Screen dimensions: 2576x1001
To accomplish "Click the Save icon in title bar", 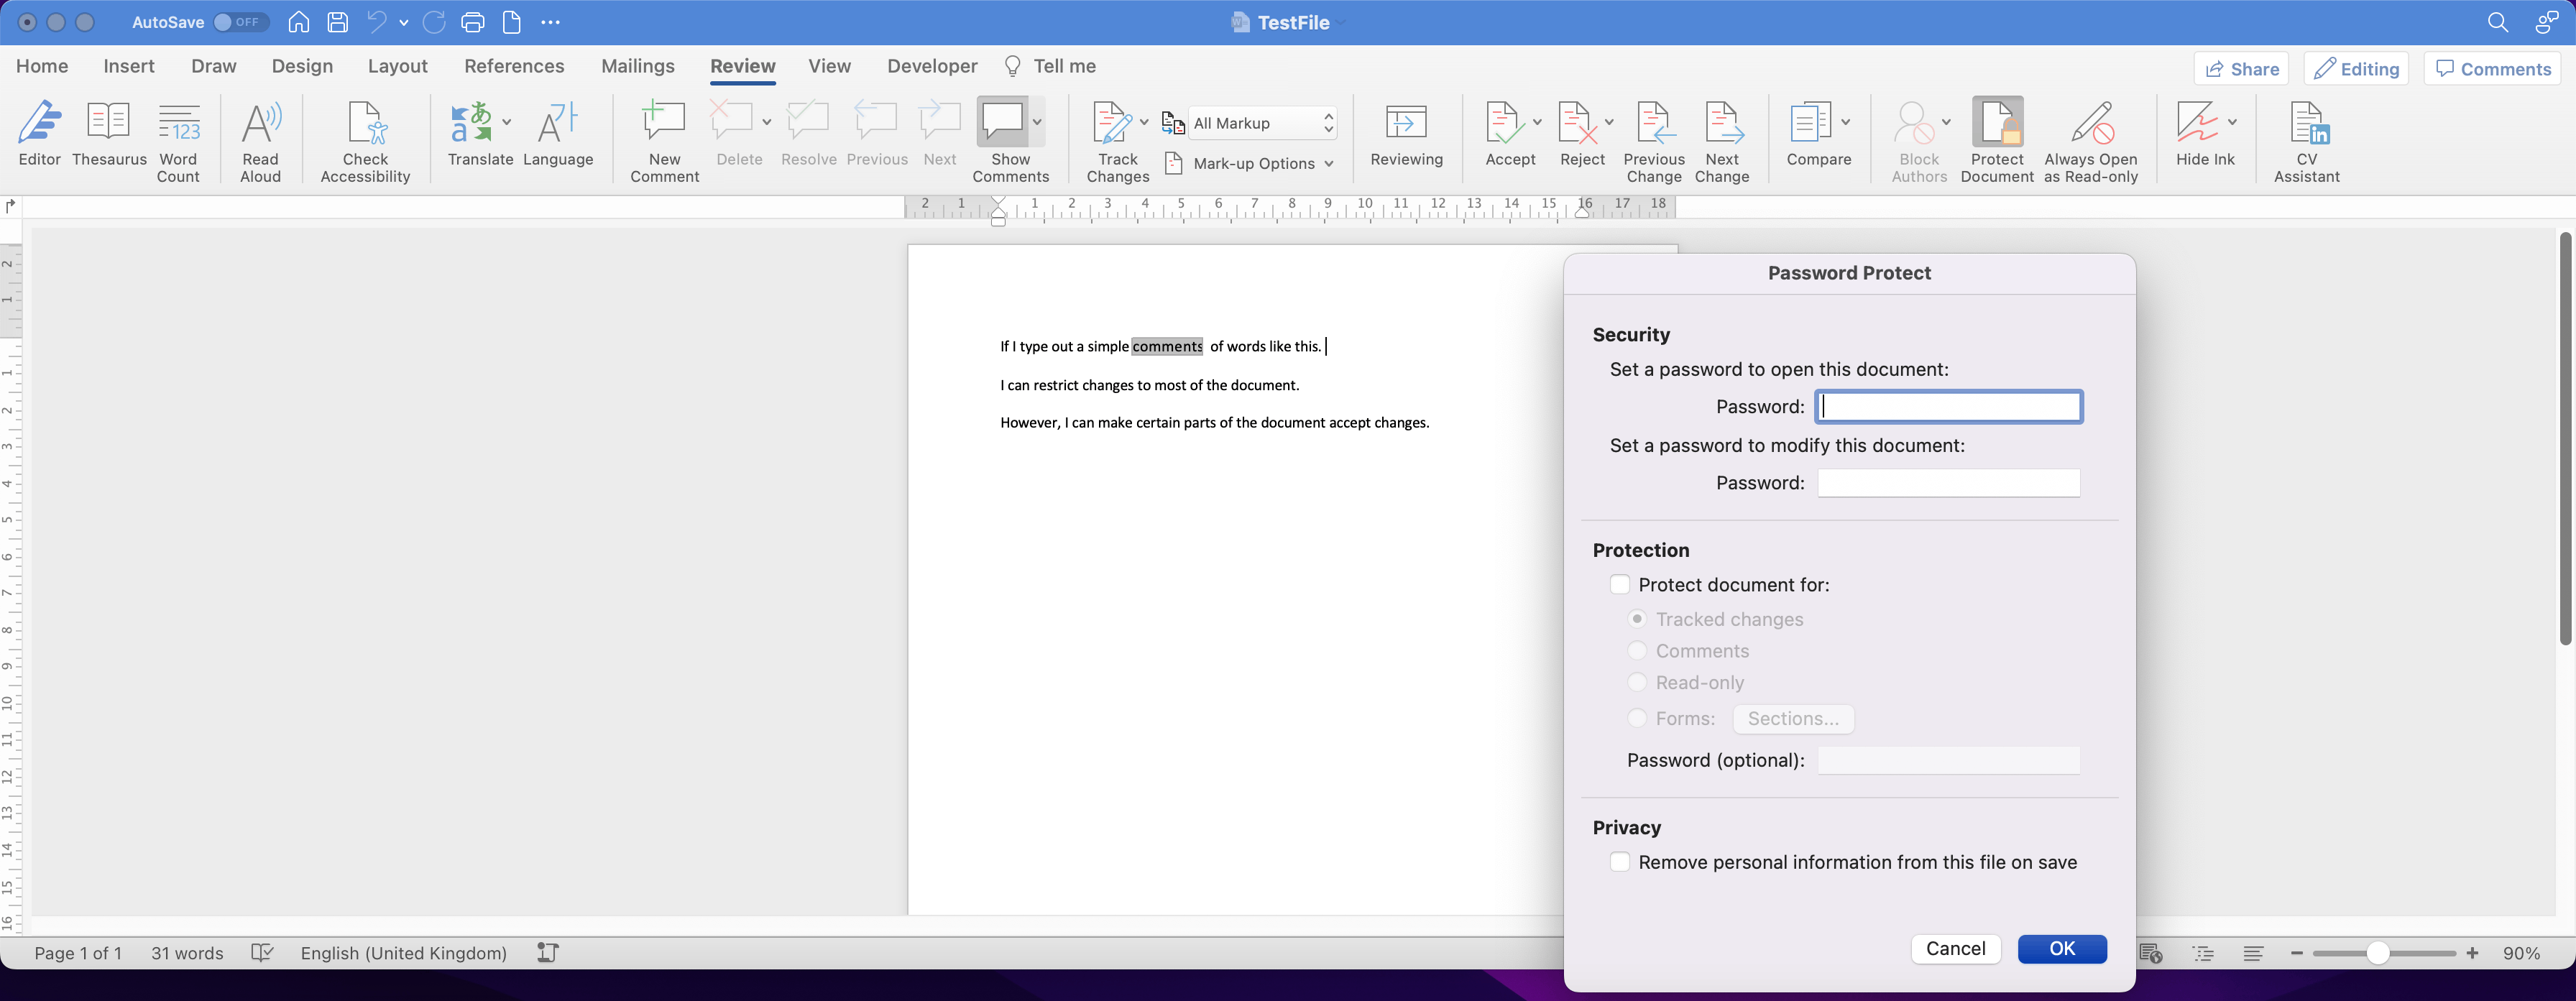I will pos(338,22).
